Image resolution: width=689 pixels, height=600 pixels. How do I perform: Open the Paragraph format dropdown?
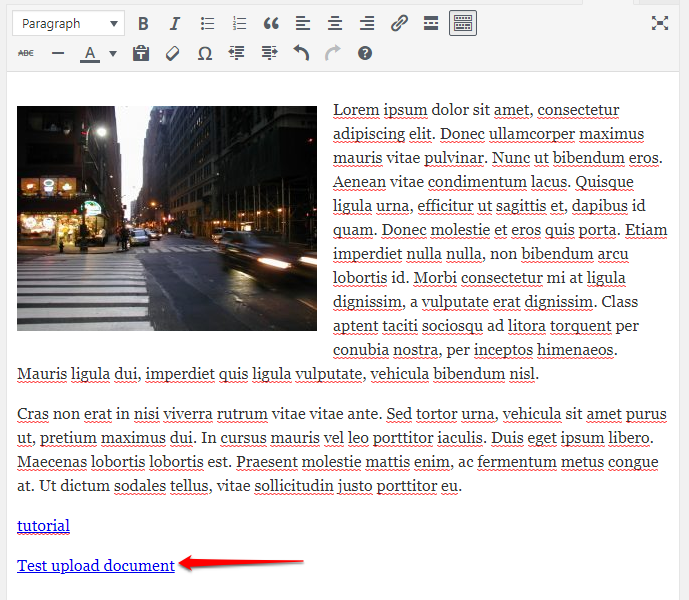pyautogui.click(x=69, y=24)
